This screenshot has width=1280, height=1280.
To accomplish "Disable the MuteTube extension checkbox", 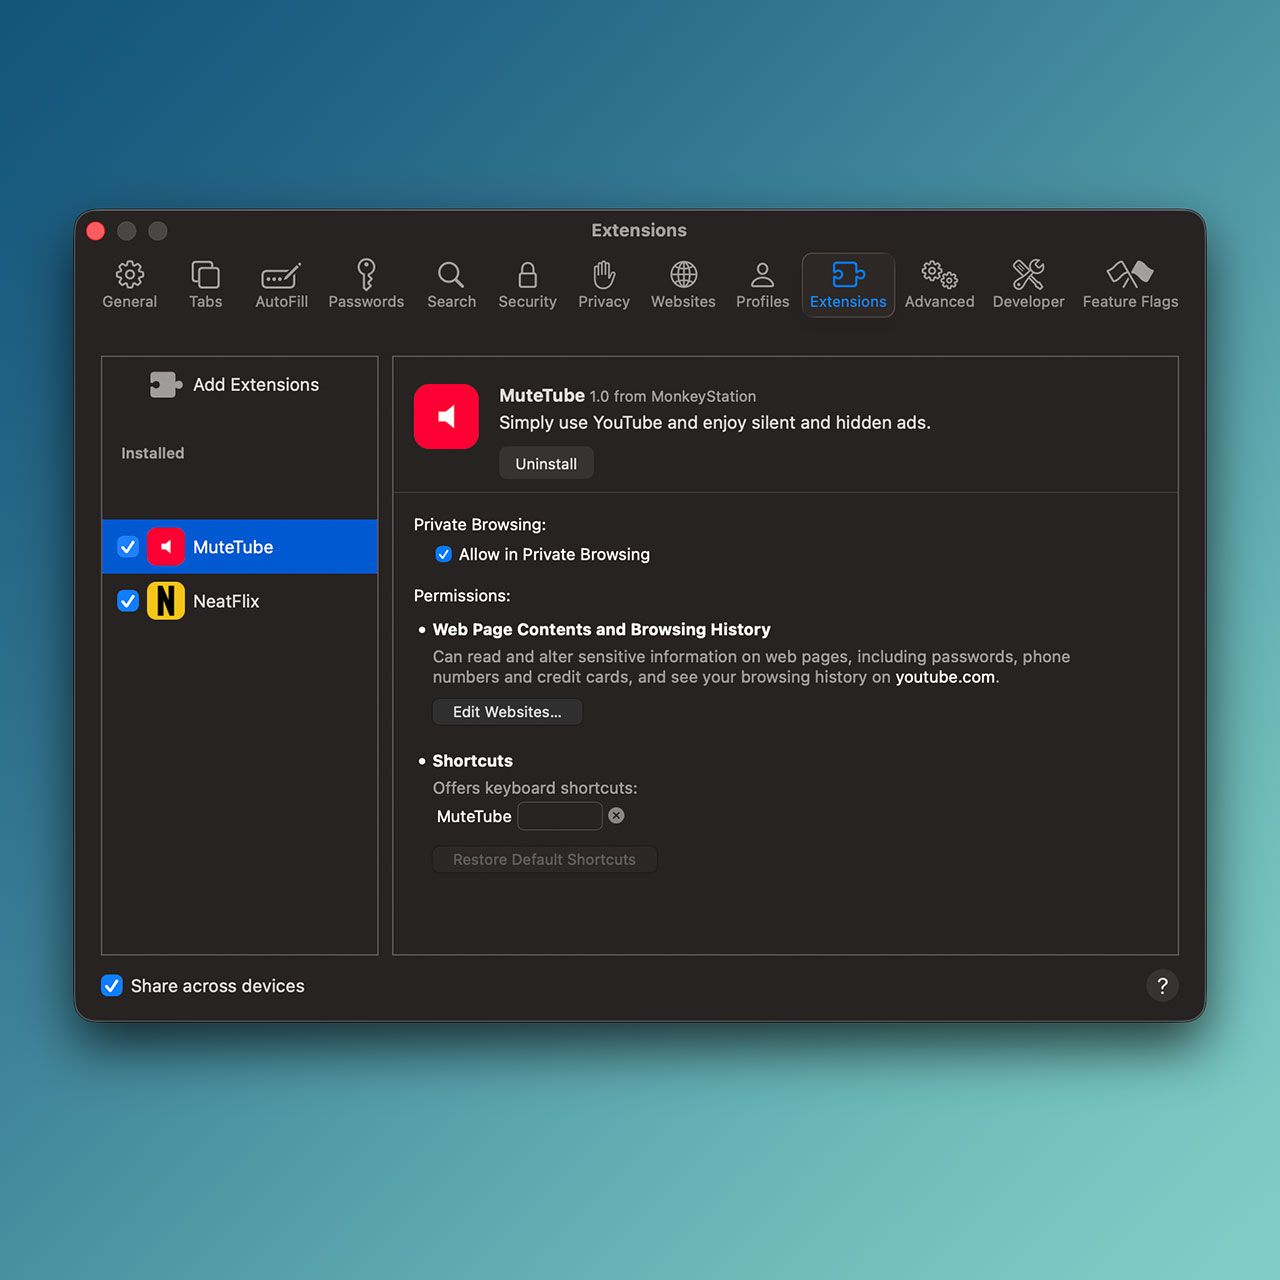I will pyautogui.click(x=128, y=547).
